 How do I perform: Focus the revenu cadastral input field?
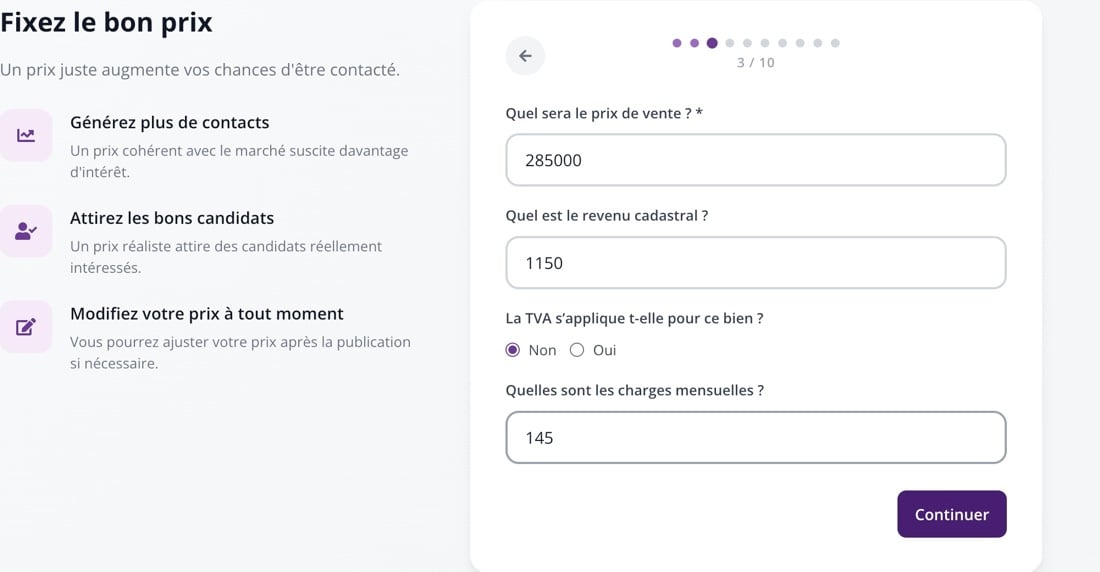pyautogui.click(x=756, y=263)
